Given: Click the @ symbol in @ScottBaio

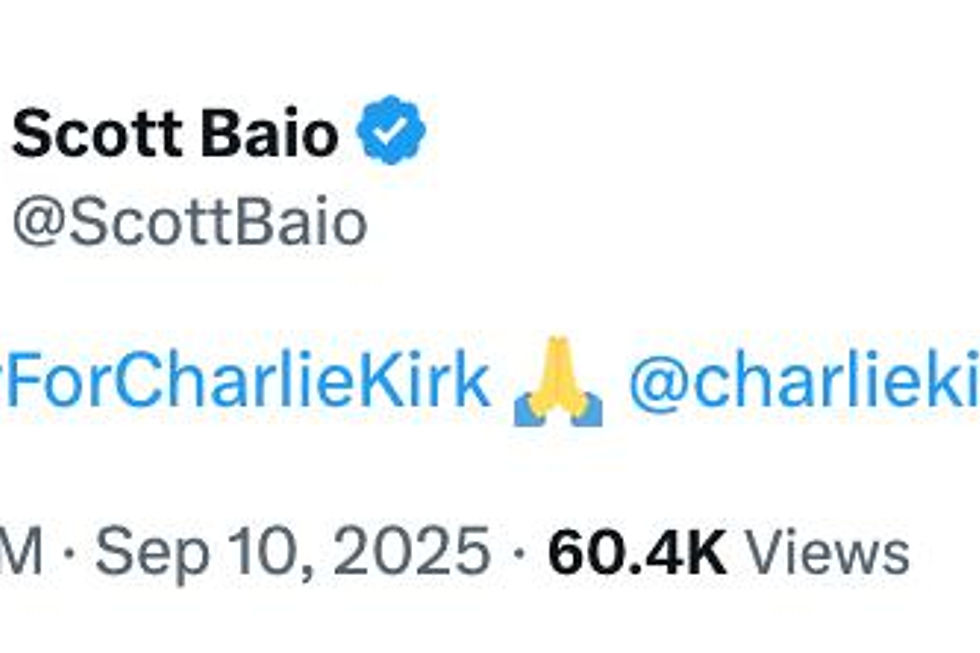Looking at the screenshot, I should point(38,226).
